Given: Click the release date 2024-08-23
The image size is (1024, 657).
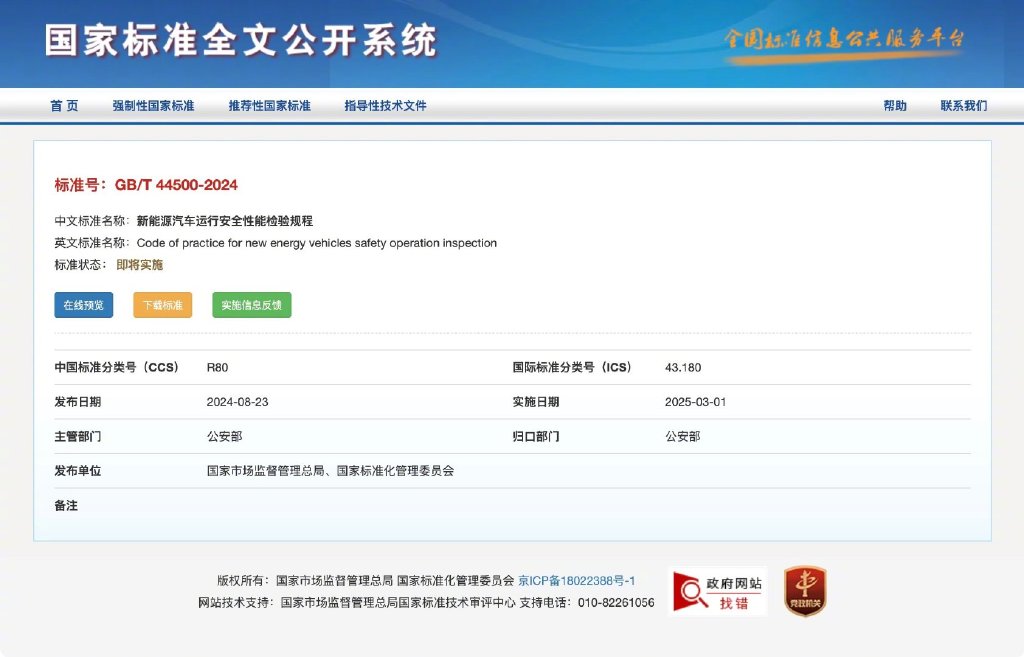Looking at the screenshot, I should [x=238, y=402].
